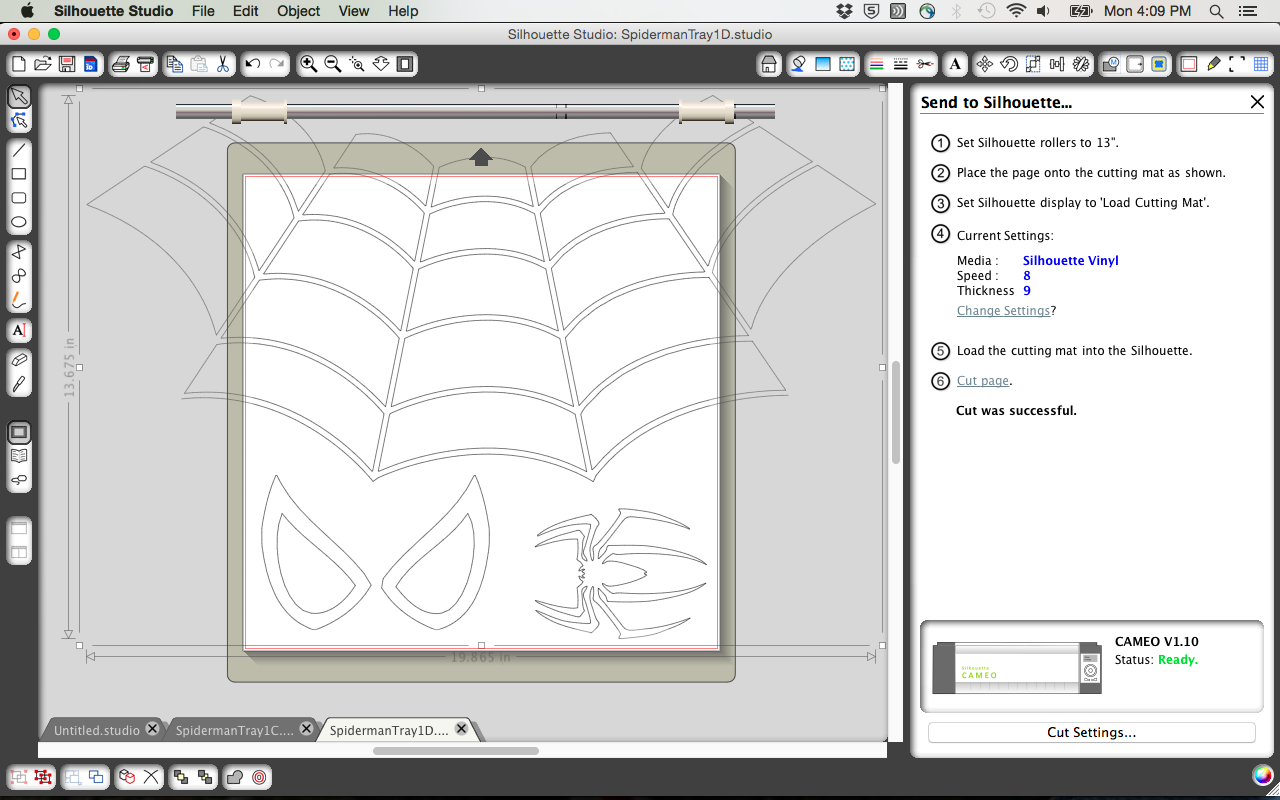Open the Fill Gradient panel
This screenshot has height=800, width=1280.
pyautogui.click(x=823, y=64)
